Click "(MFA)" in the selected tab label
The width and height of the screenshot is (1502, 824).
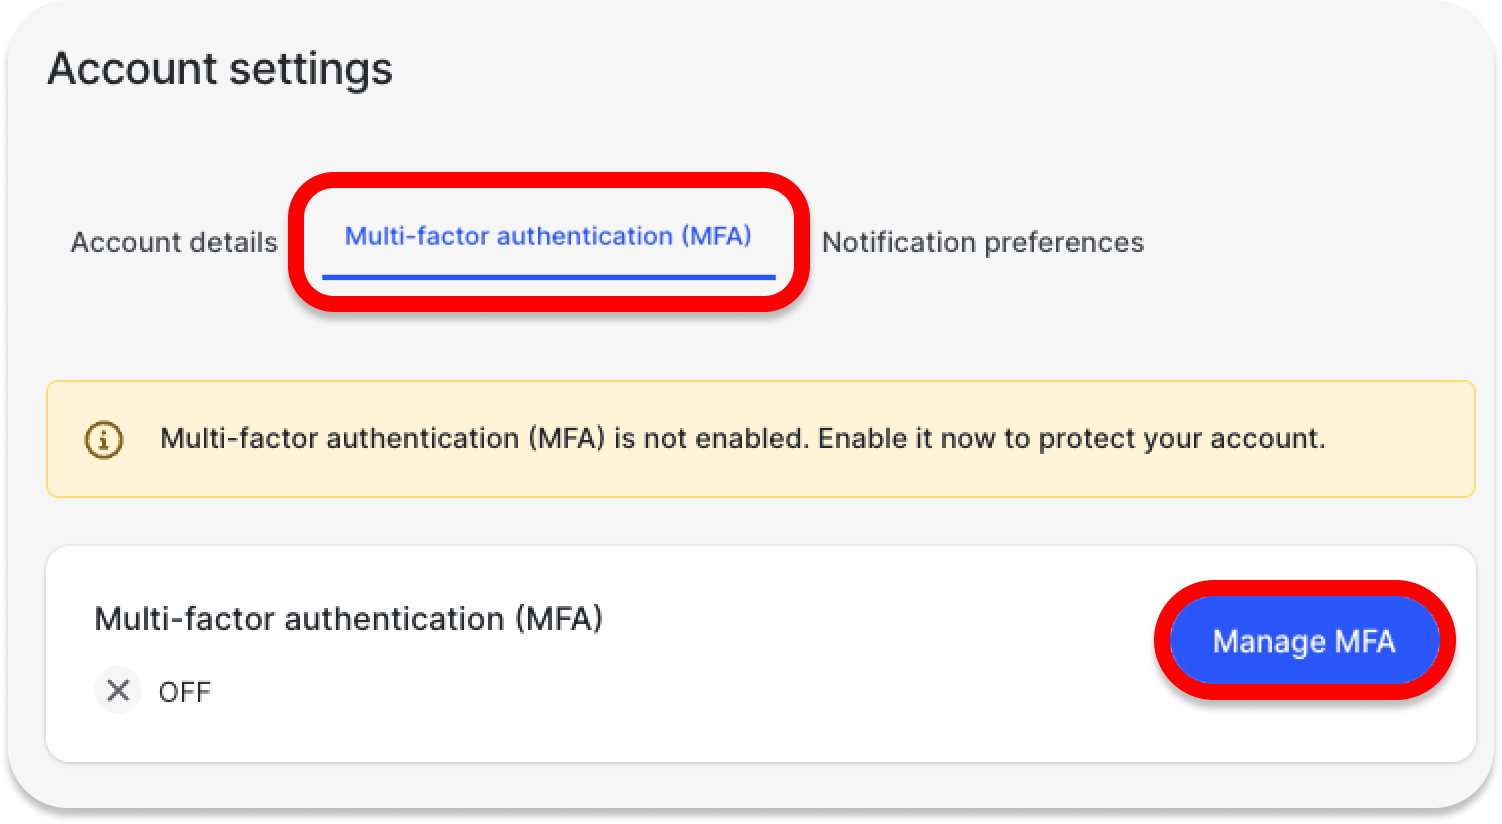click(716, 237)
